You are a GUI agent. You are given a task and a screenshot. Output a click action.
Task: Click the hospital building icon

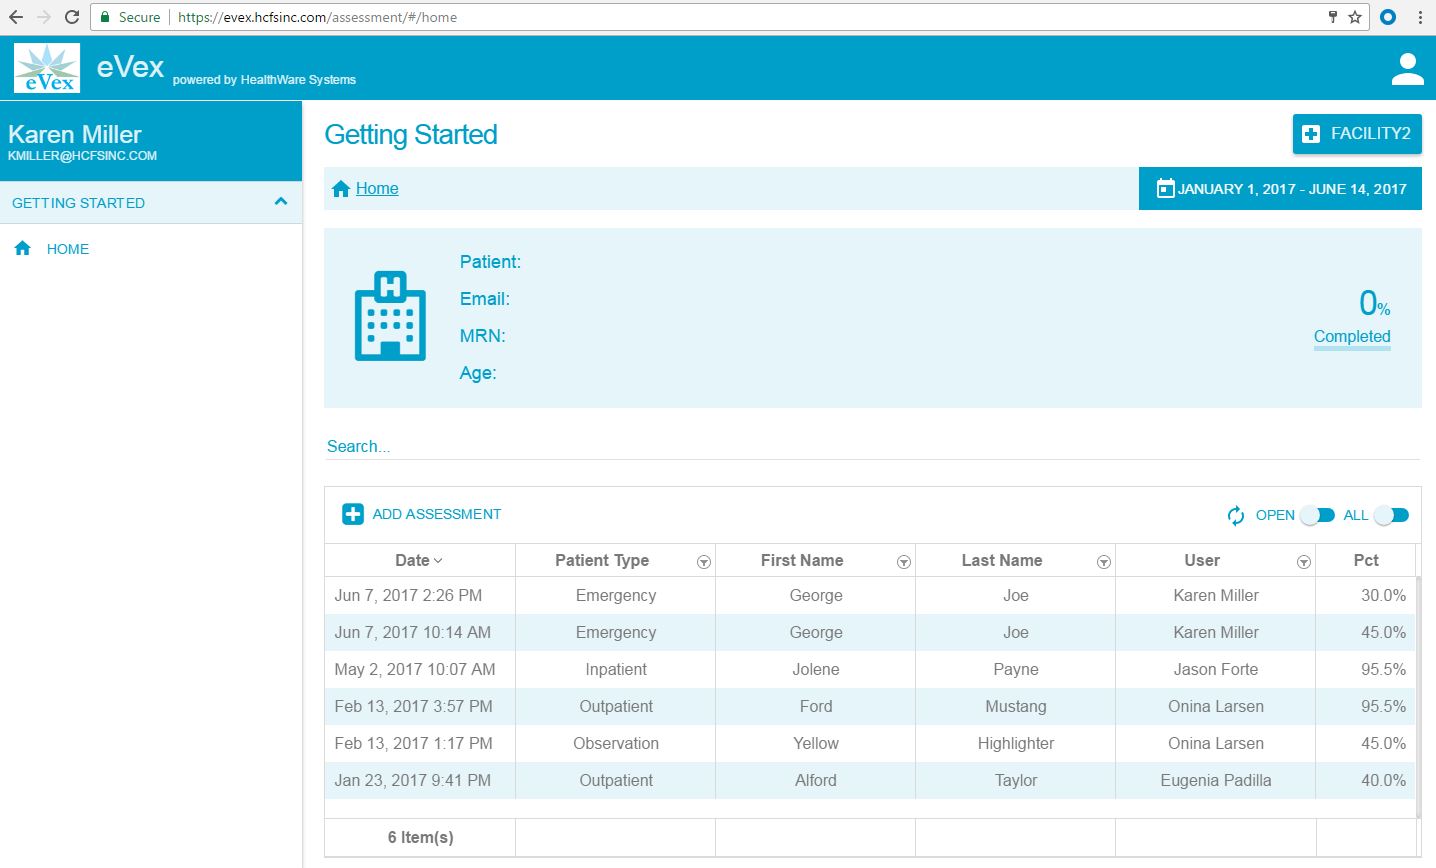390,316
